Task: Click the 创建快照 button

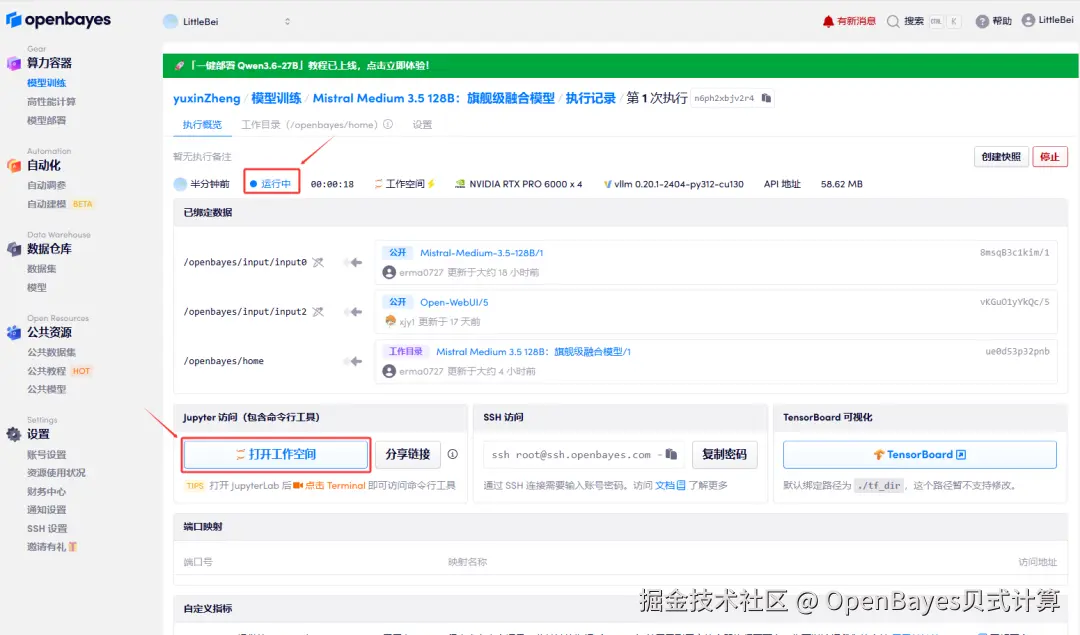Action: click(1001, 157)
